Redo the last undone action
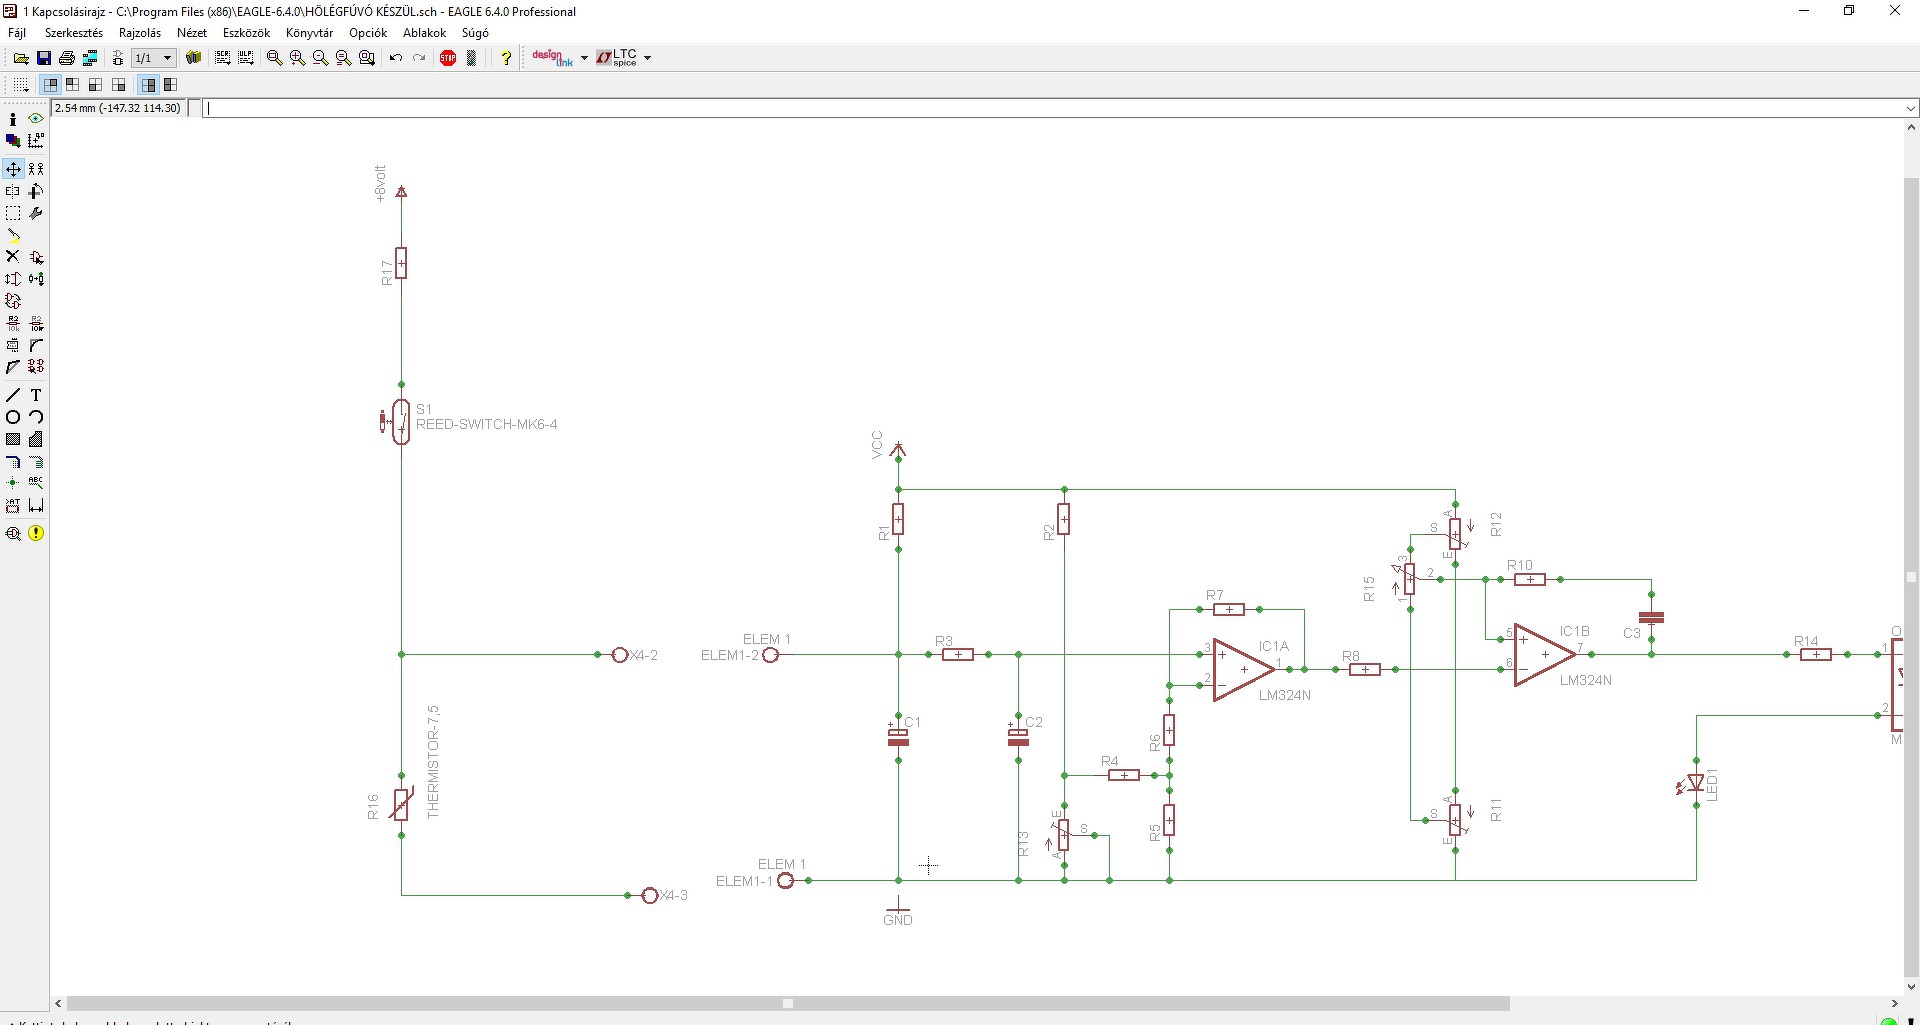The height and width of the screenshot is (1025, 1920). [x=419, y=58]
